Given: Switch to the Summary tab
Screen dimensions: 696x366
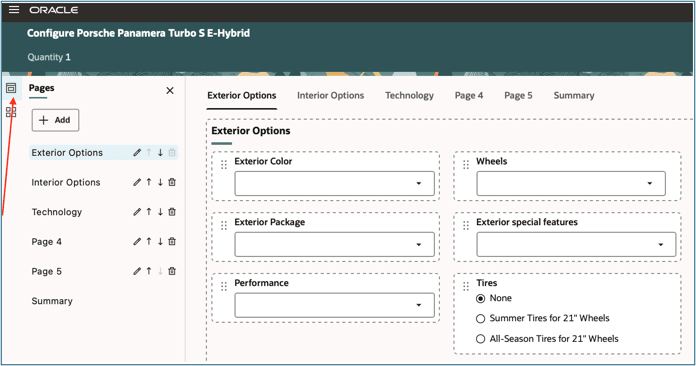Looking at the screenshot, I should (x=573, y=95).
